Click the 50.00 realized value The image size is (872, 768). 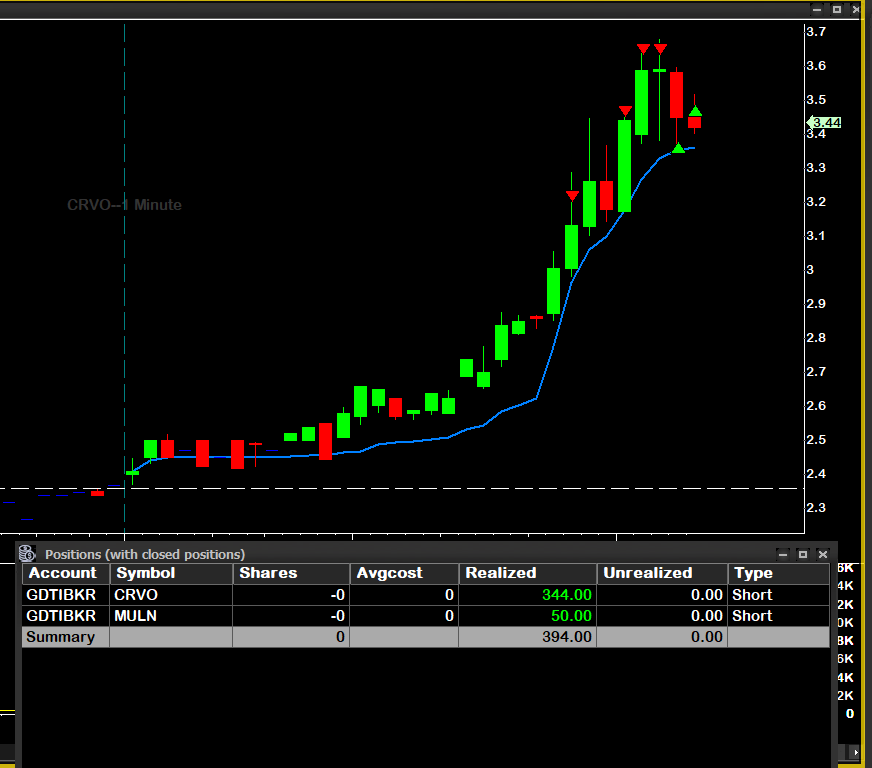[x=571, y=616]
